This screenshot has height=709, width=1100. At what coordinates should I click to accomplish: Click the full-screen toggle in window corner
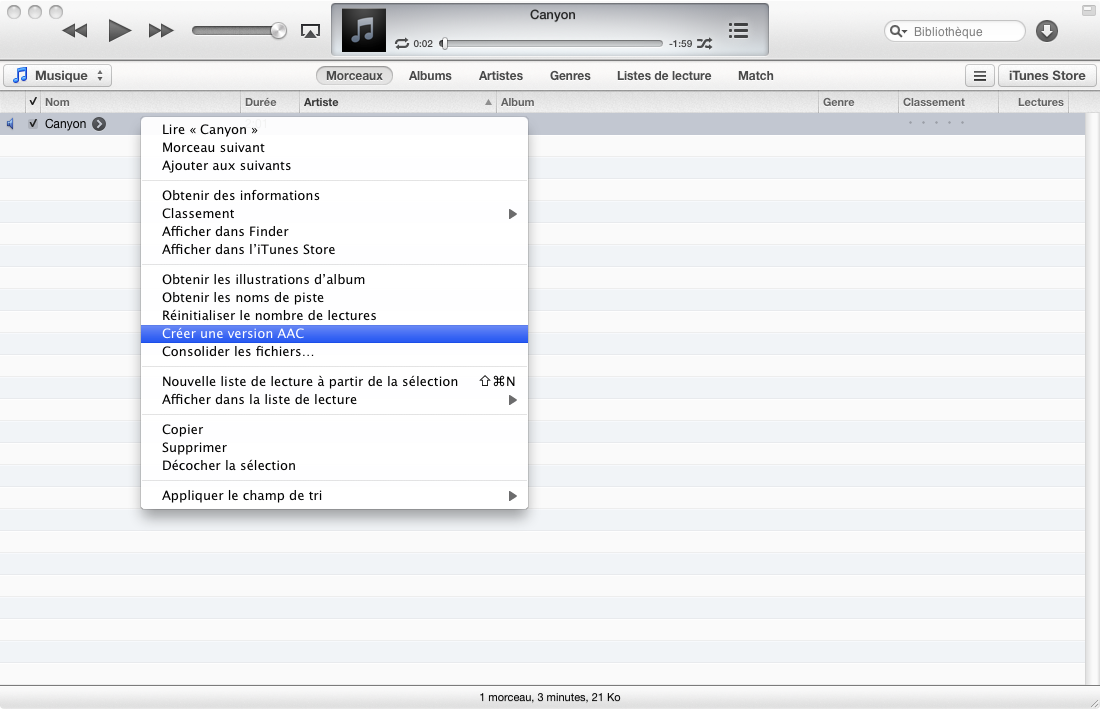tap(1087, 10)
